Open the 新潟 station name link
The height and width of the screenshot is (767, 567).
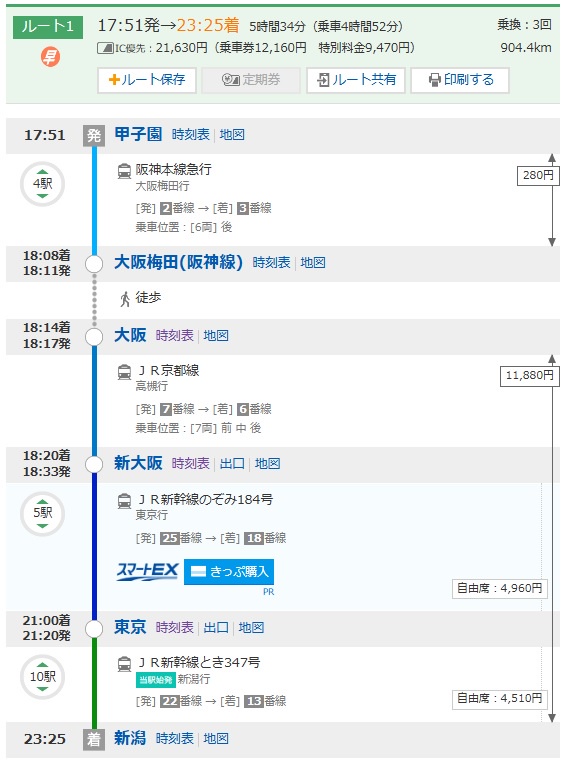[130, 738]
